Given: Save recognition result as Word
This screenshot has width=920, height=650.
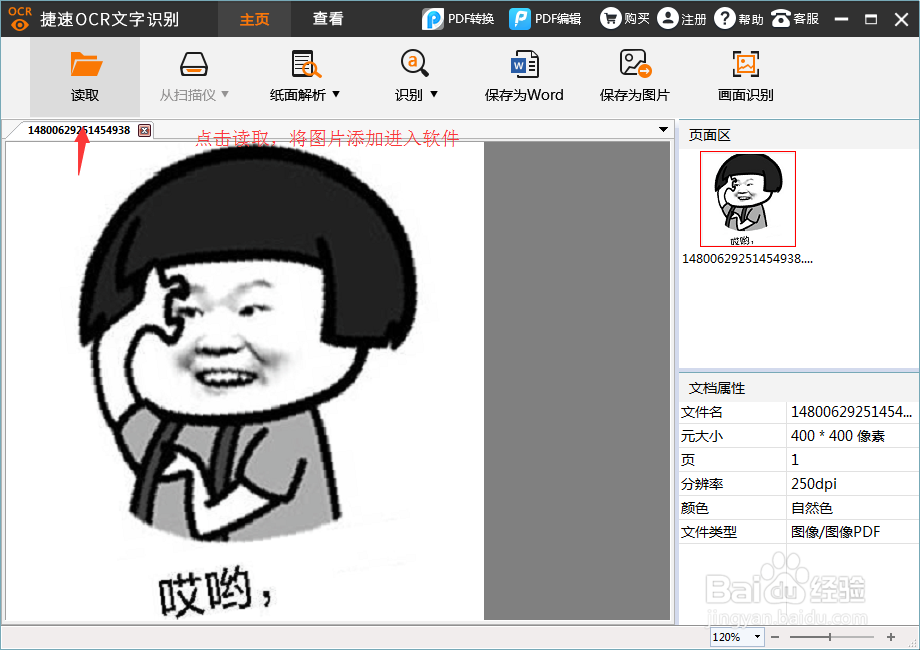Looking at the screenshot, I should pyautogui.click(x=523, y=75).
